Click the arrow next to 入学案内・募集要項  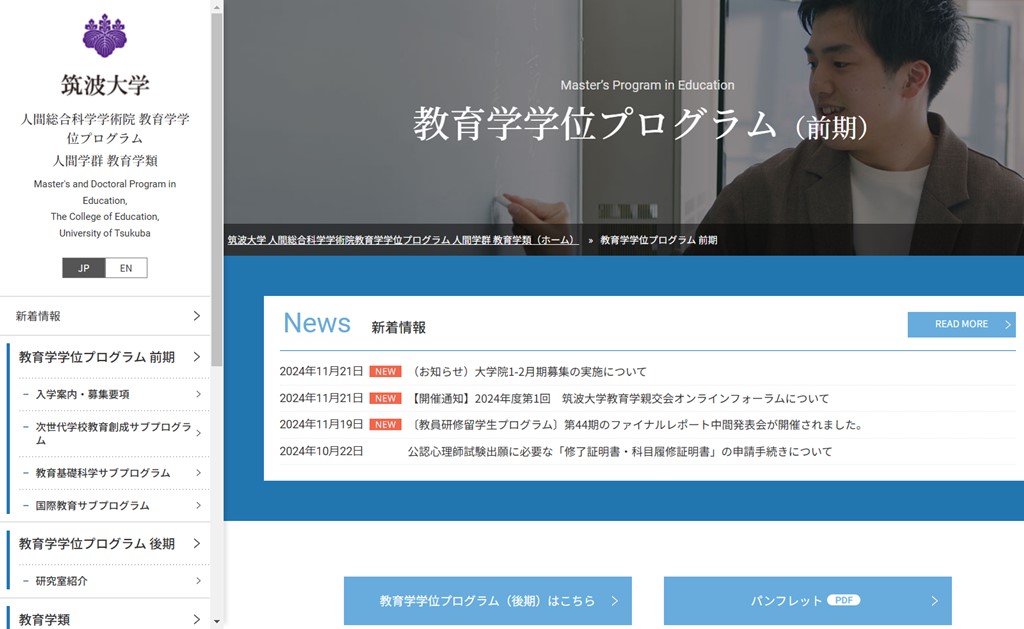[x=199, y=394]
